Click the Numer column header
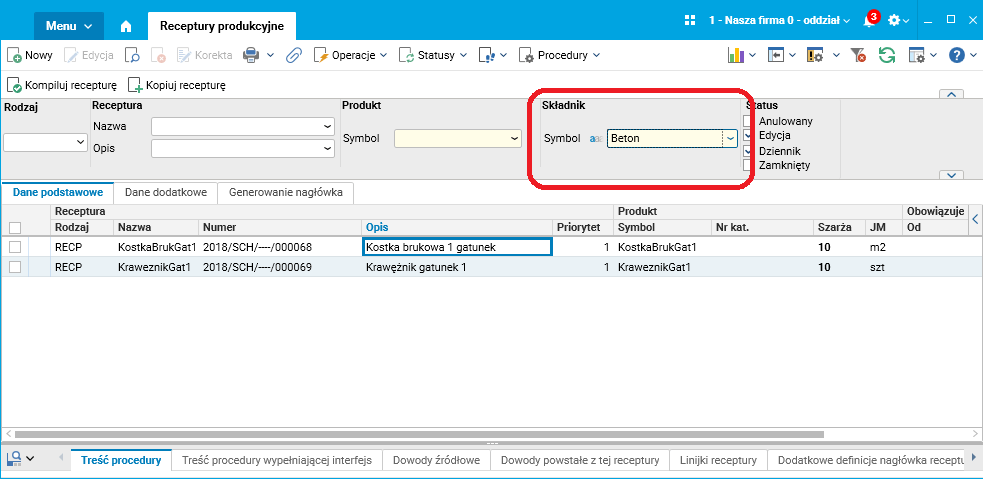This screenshot has width=983, height=479. point(280,227)
